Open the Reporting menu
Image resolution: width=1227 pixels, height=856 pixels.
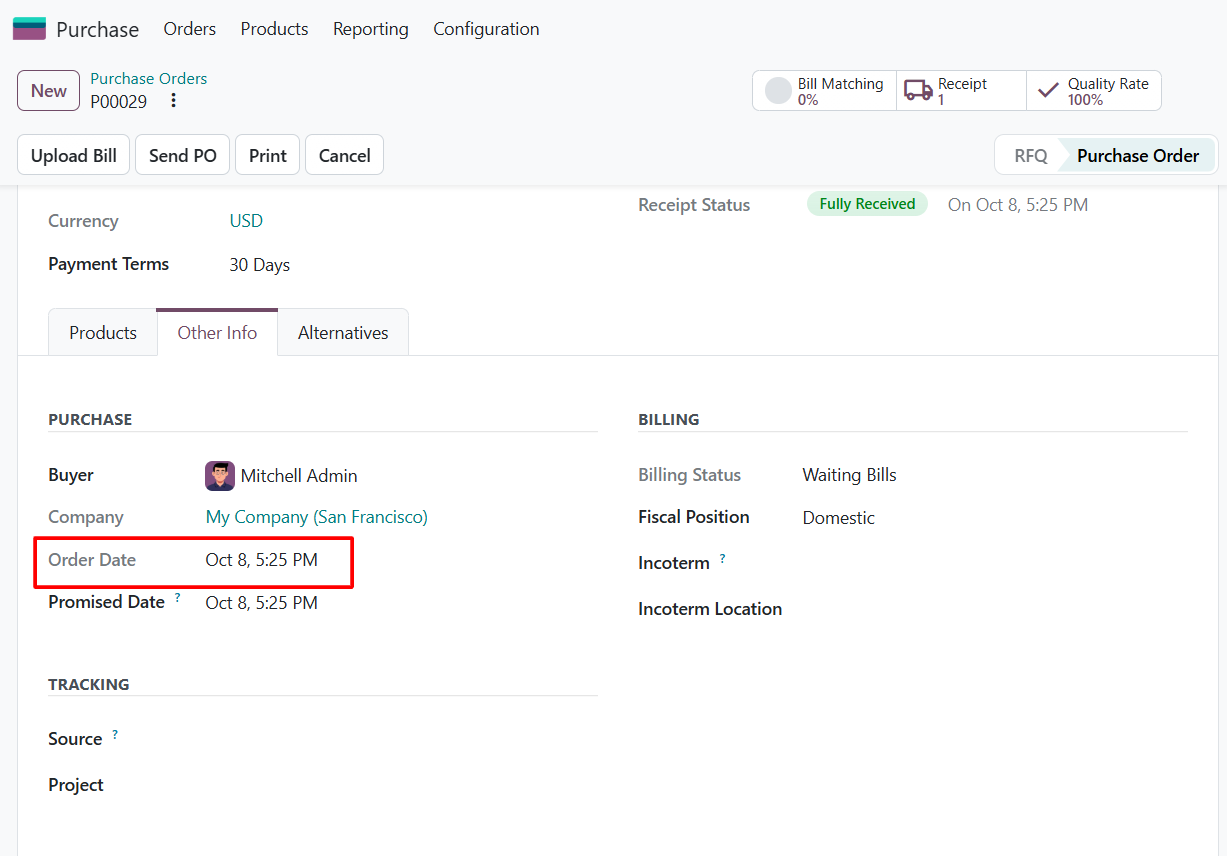tap(371, 29)
